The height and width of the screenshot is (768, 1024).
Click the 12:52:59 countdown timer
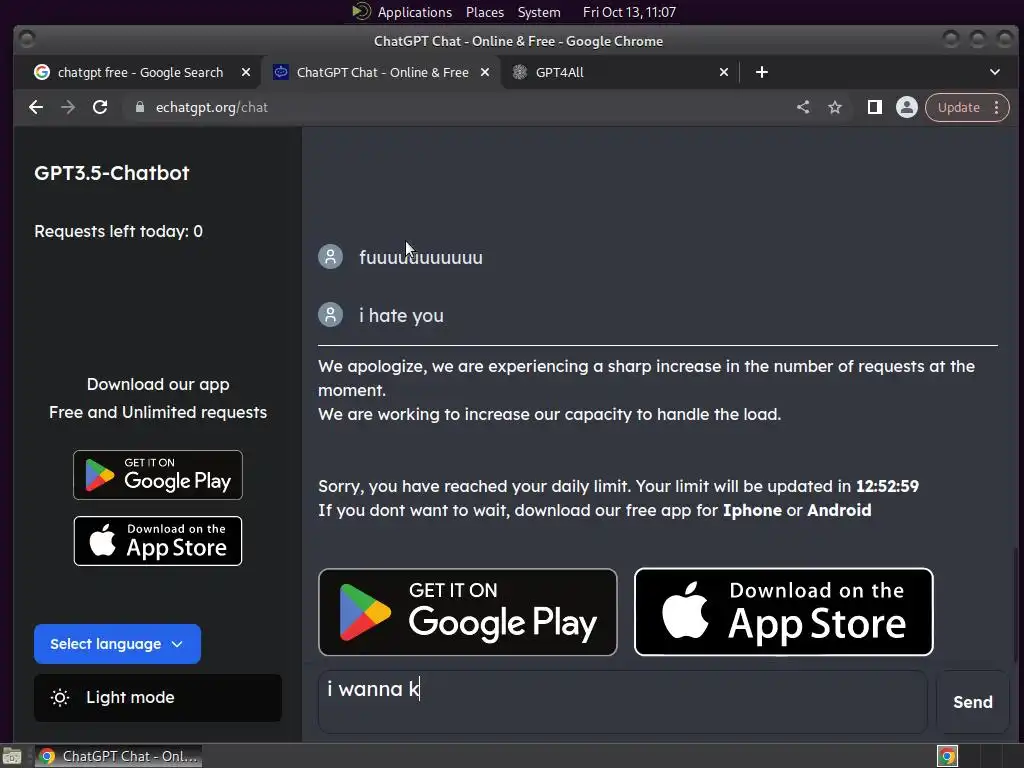[887, 486]
